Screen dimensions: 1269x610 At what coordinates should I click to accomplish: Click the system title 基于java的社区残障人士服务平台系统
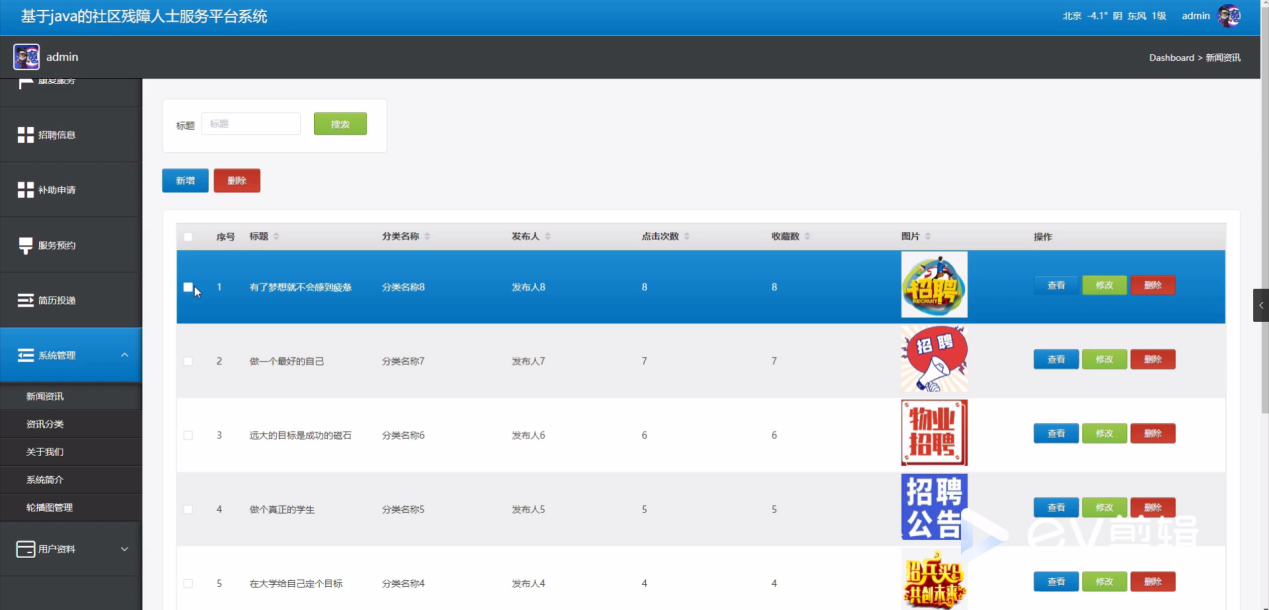144,17
